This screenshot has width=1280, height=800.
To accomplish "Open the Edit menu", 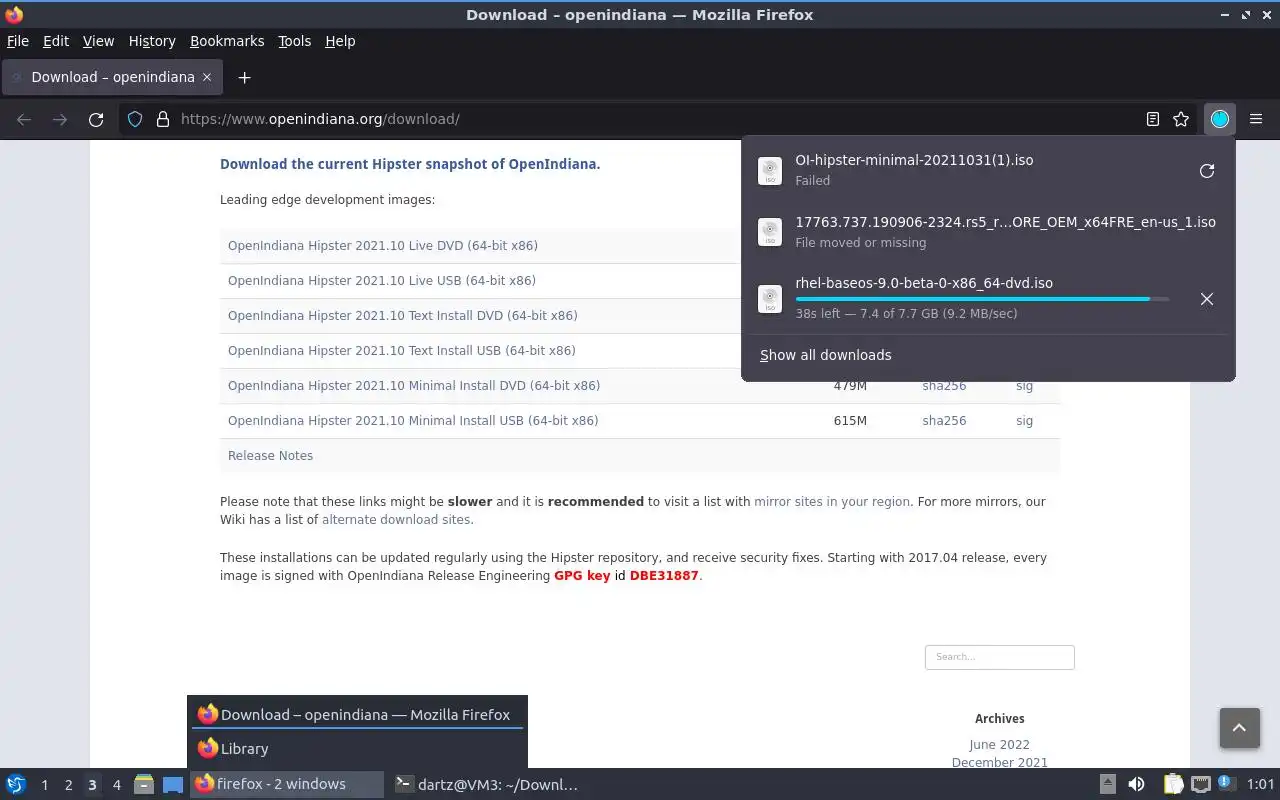I will (x=56, y=41).
